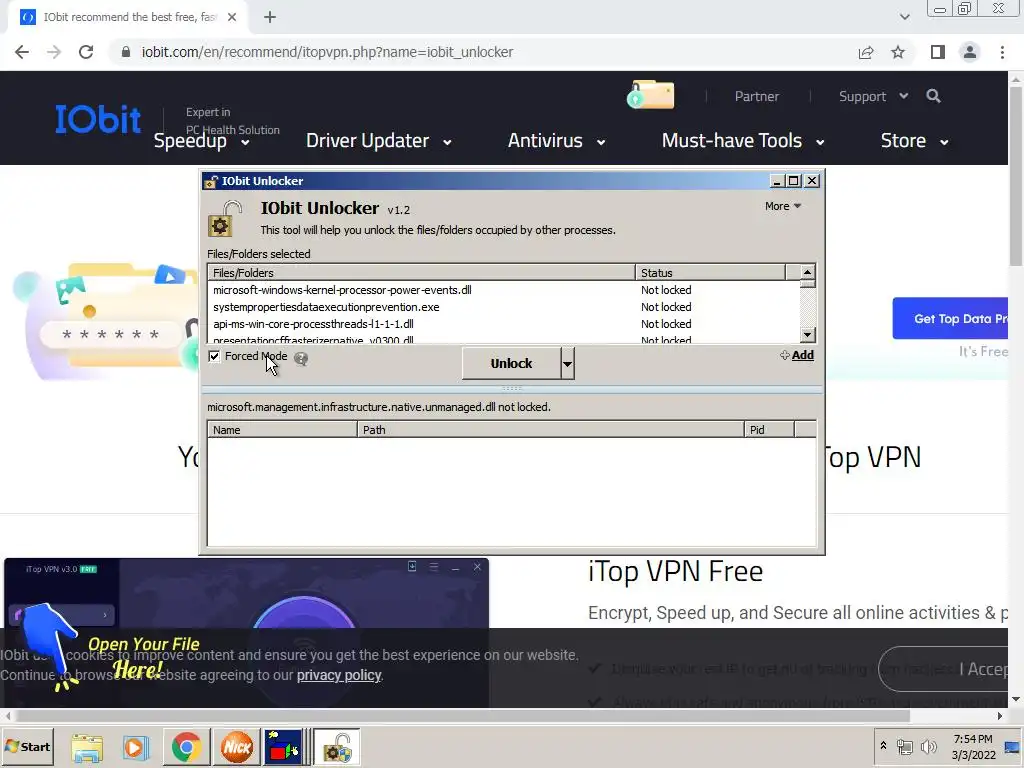Toggle the Forced Mode checkbox
The image size is (1024, 768).
(214, 356)
